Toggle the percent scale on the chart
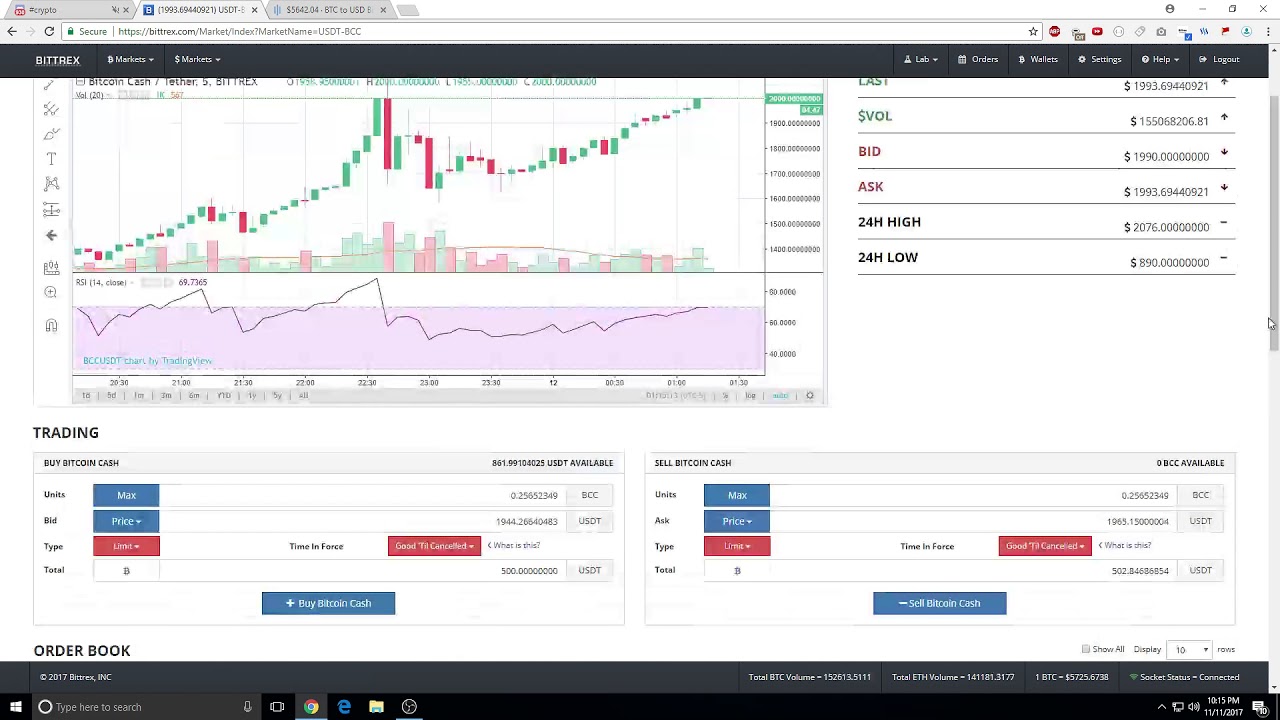Screen dimensions: 1280x720 click(x=725, y=395)
